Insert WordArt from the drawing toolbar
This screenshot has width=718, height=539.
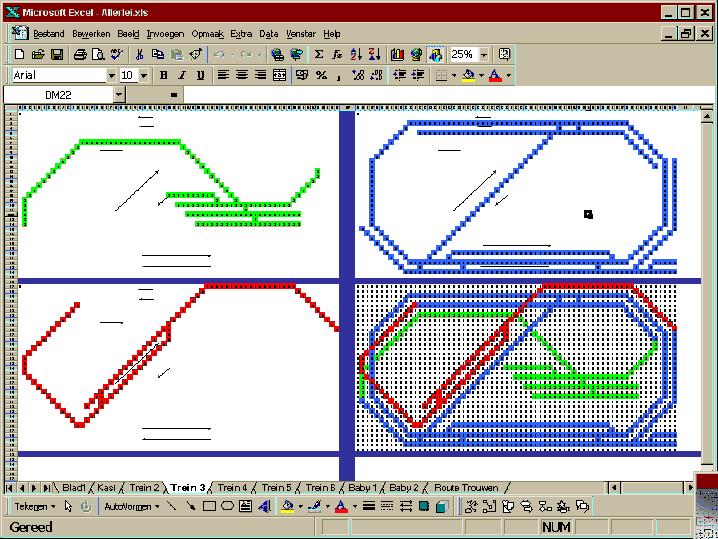coord(264,506)
